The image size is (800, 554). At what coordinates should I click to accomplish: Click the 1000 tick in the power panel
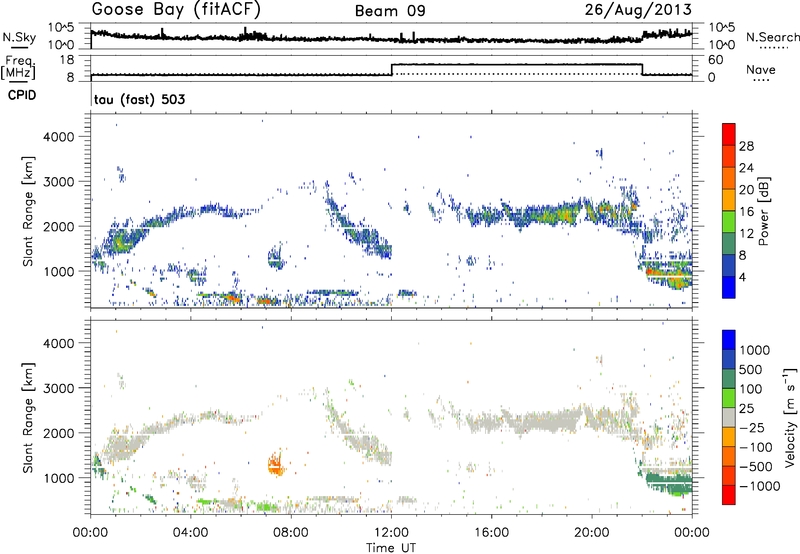(58, 271)
